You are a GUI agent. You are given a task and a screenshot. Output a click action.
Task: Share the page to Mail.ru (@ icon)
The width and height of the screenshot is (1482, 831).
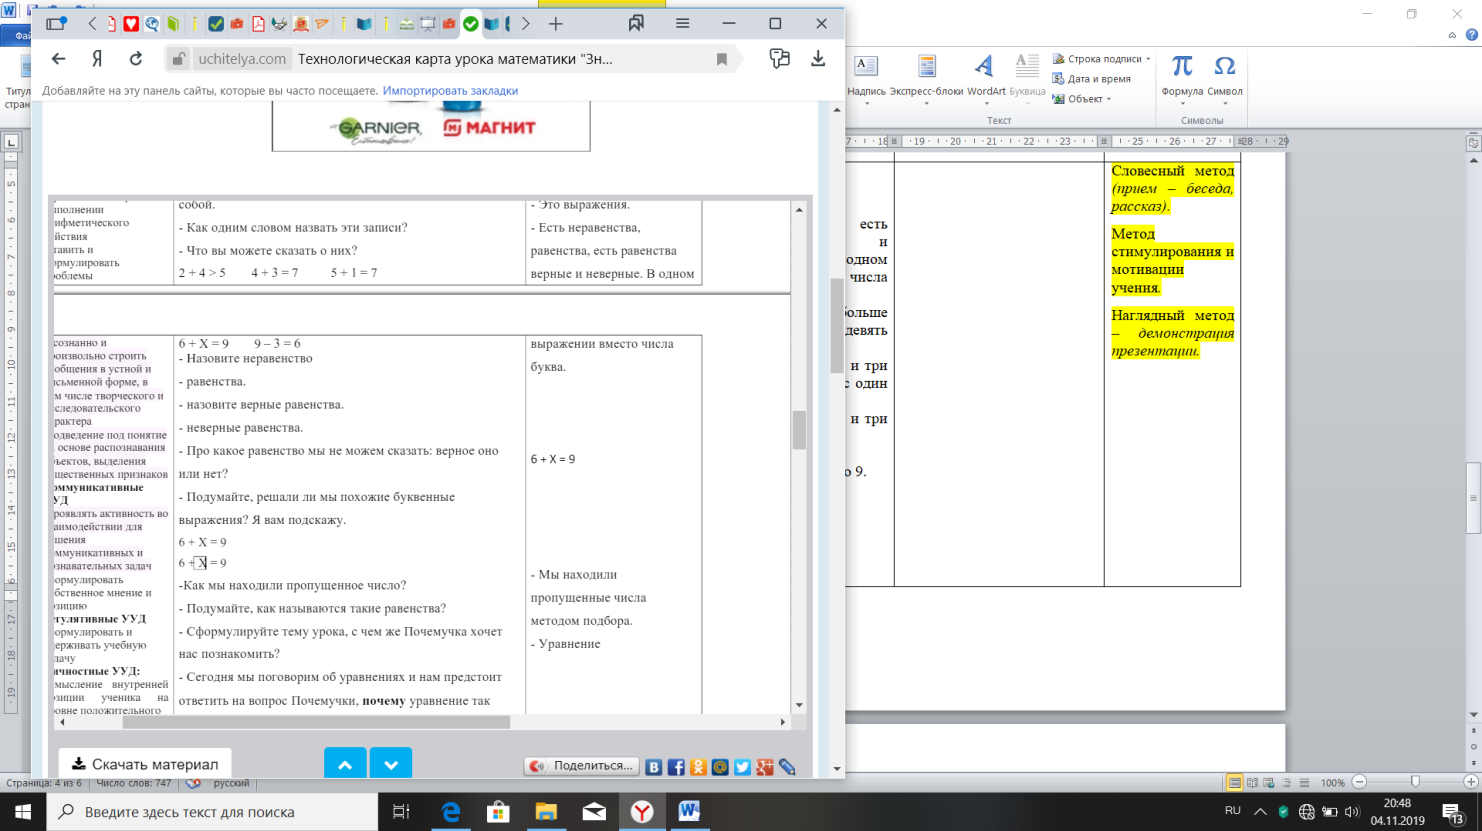coord(720,767)
